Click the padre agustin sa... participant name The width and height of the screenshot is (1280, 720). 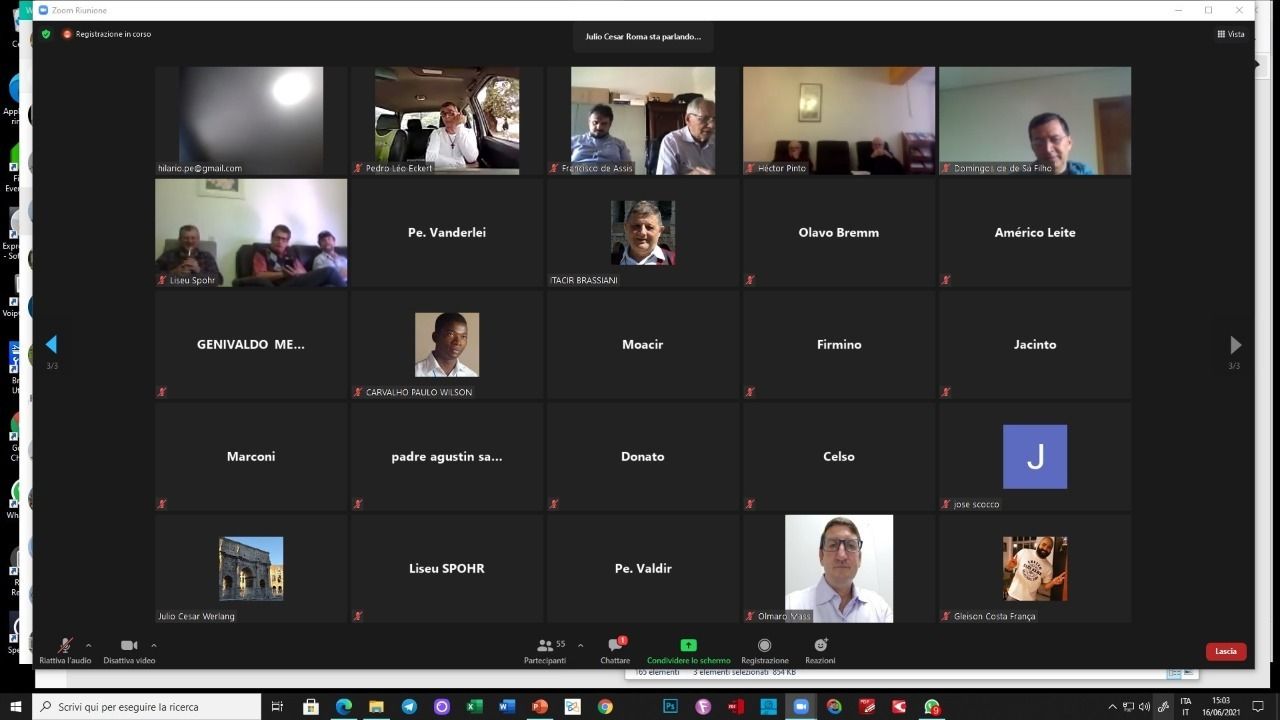(x=447, y=457)
